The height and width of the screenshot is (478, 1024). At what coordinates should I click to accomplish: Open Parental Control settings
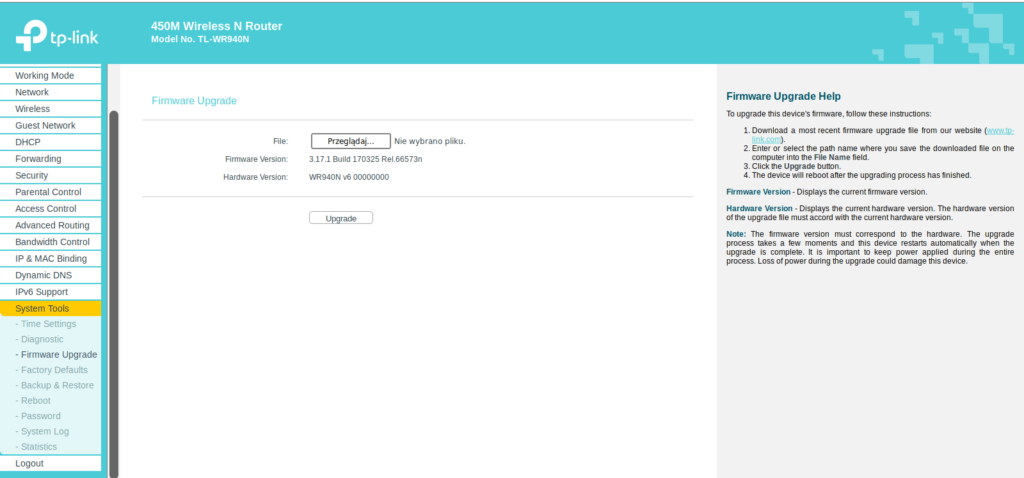[48, 192]
